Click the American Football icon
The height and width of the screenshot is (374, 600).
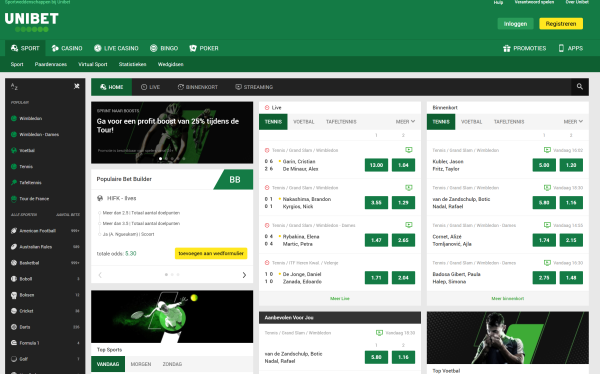(x=14, y=231)
